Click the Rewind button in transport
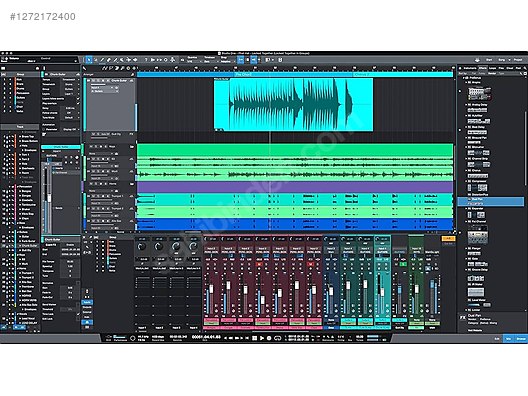The image size is (528, 396). tap(232, 338)
